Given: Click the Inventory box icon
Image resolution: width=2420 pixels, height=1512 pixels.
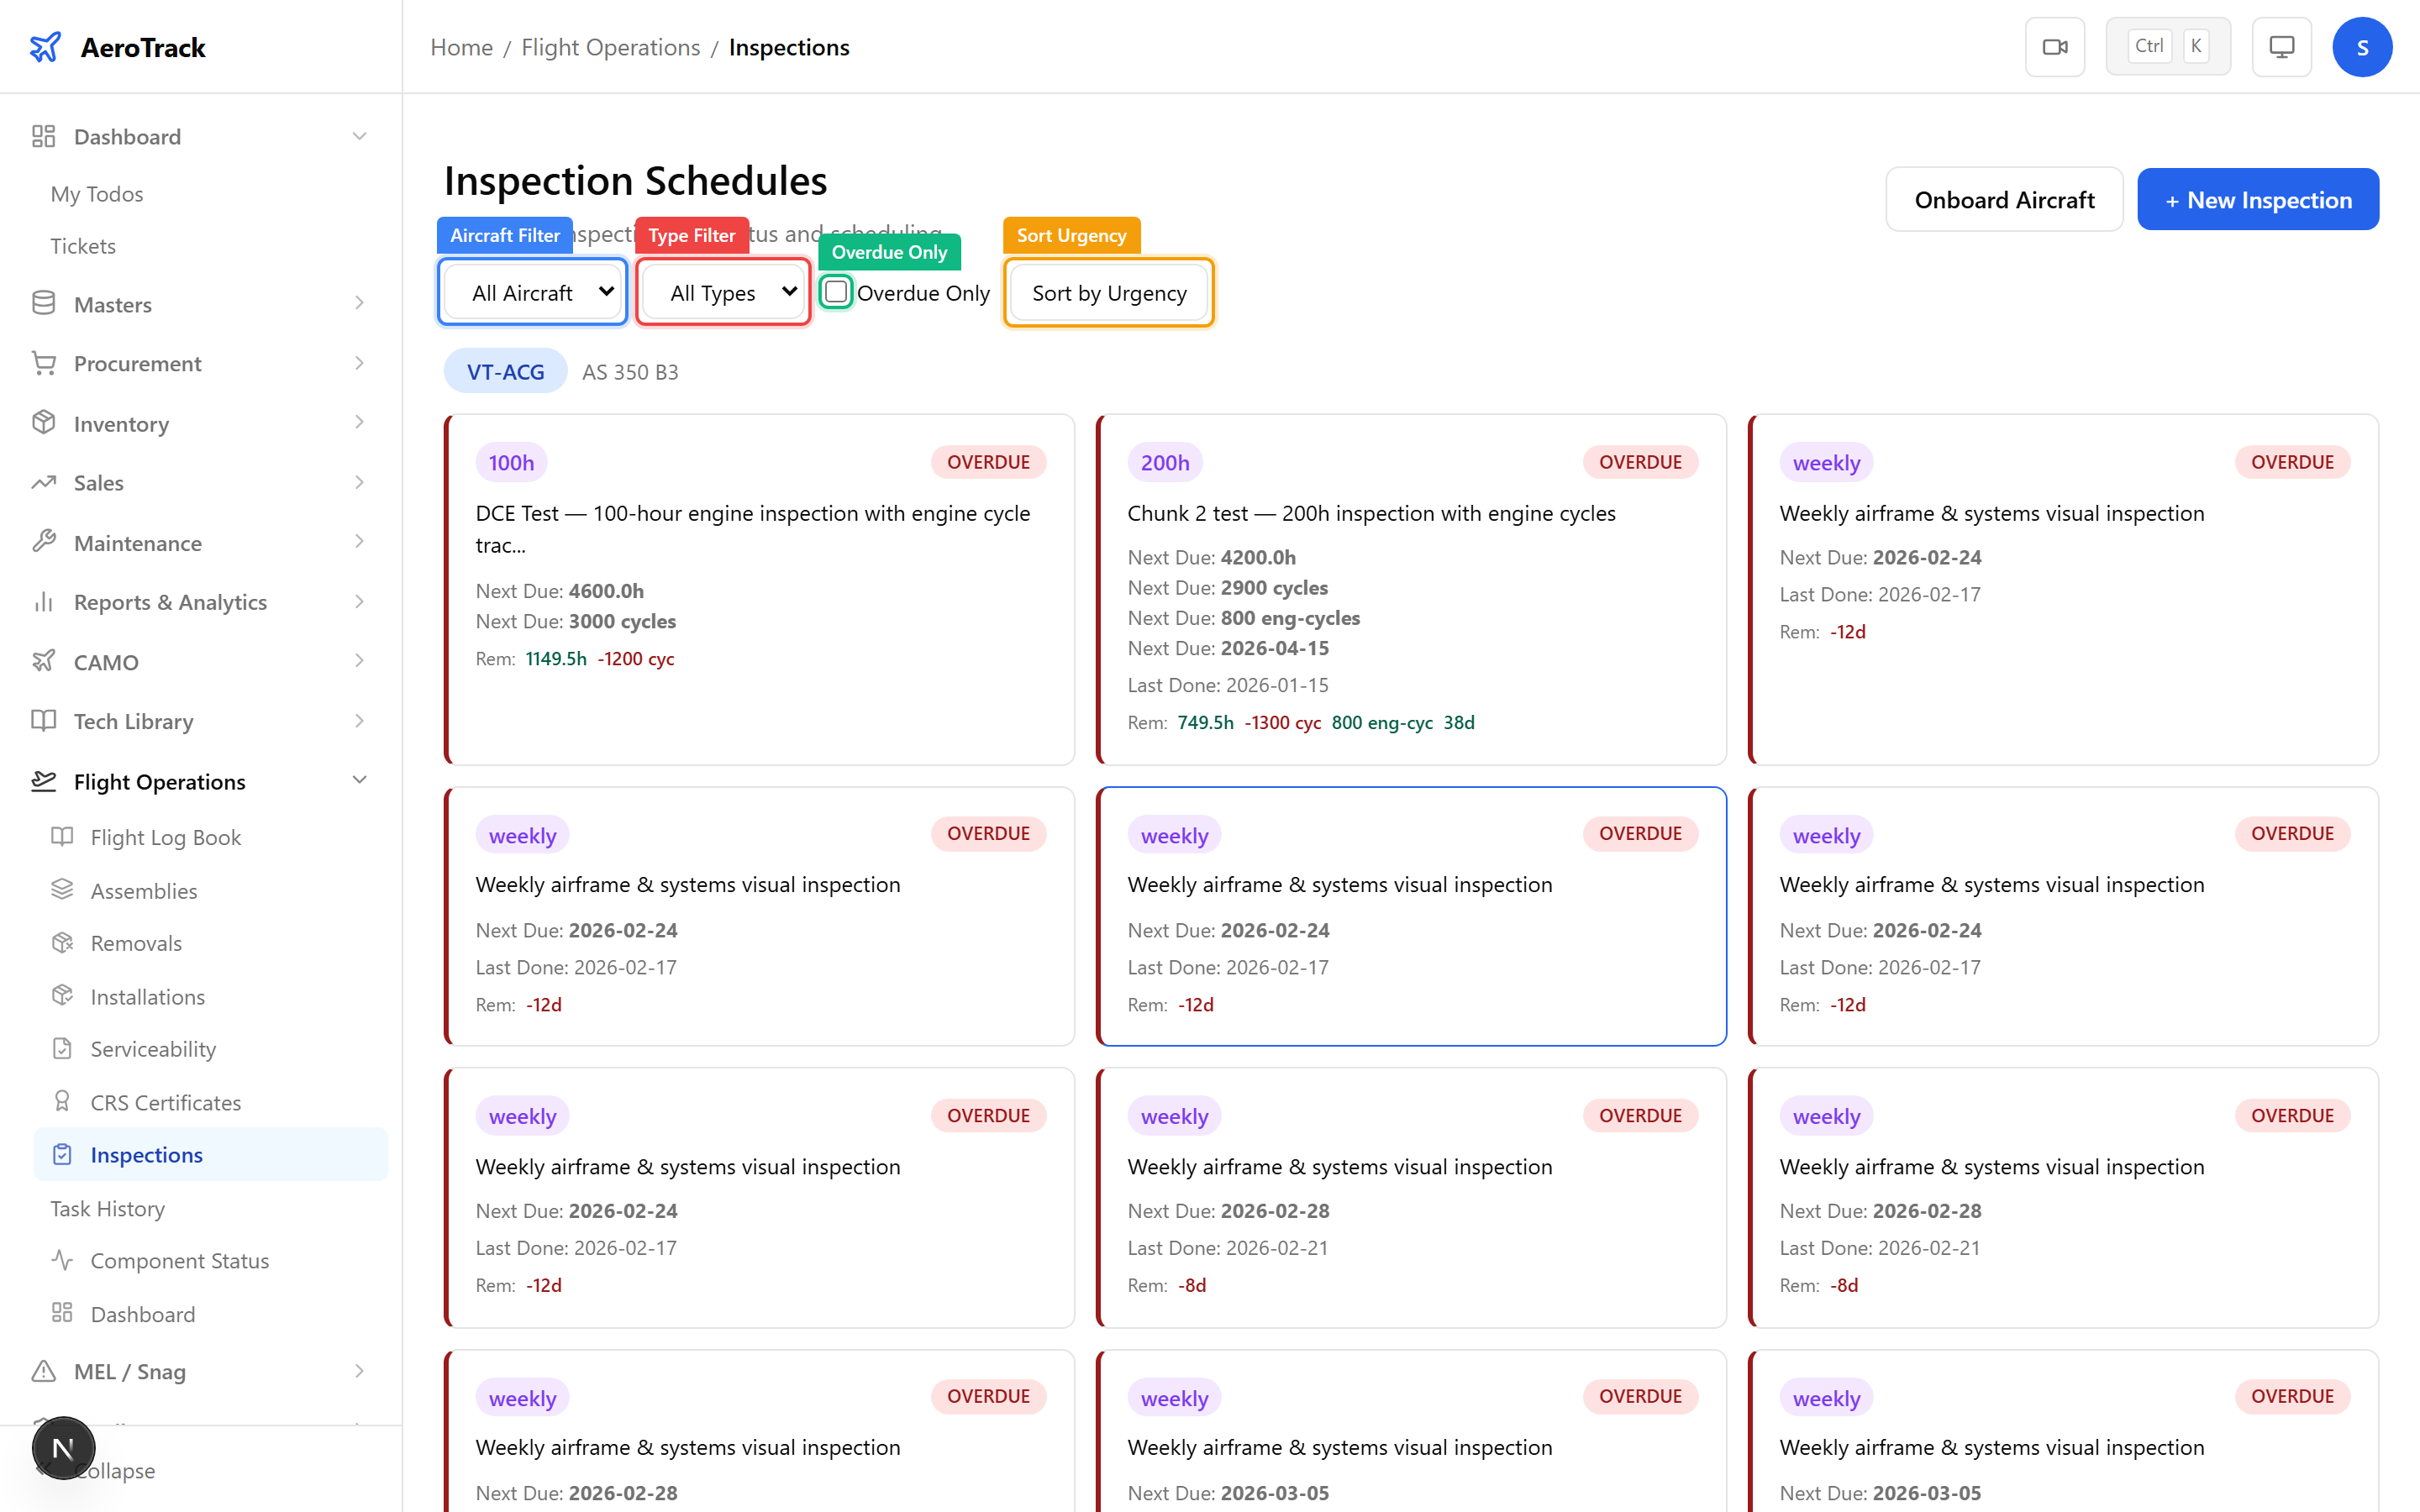Looking at the screenshot, I should click(44, 423).
